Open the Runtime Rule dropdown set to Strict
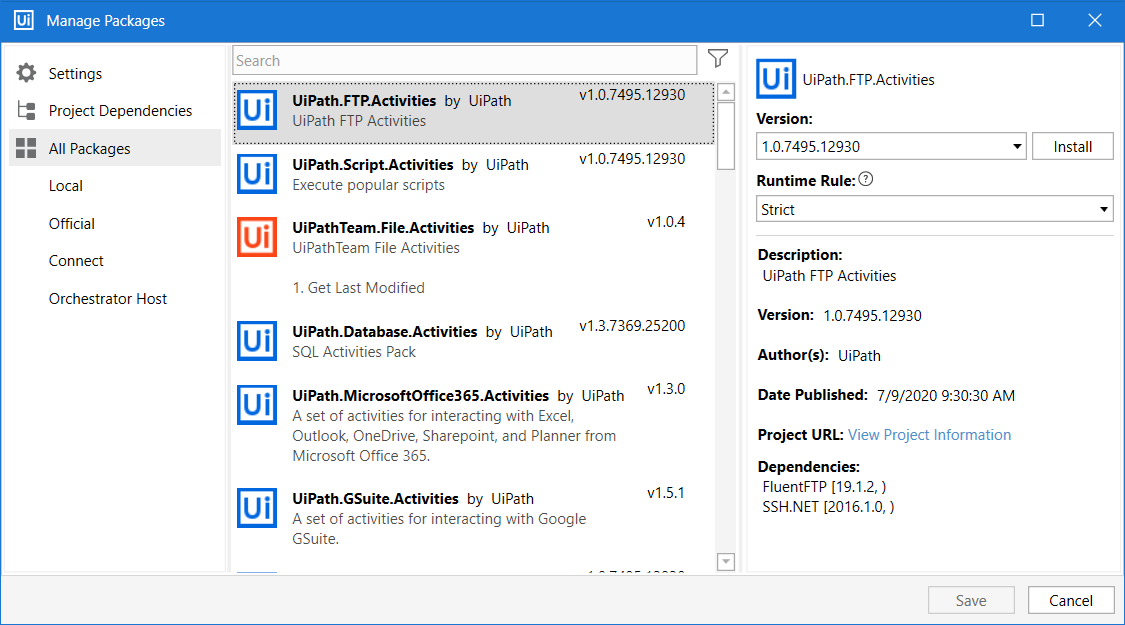1125x625 pixels. coord(934,210)
